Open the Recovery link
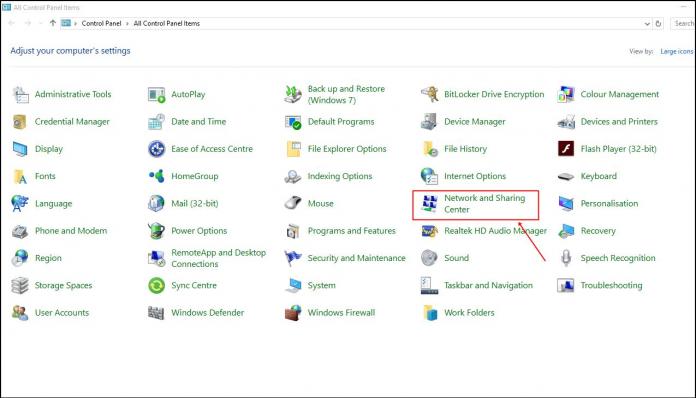The height and width of the screenshot is (398, 696). [598, 231]
